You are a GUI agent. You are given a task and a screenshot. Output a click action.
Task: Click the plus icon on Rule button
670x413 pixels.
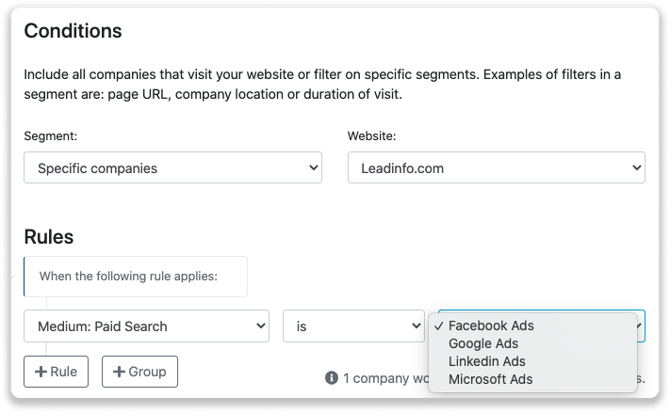[41, 371]
